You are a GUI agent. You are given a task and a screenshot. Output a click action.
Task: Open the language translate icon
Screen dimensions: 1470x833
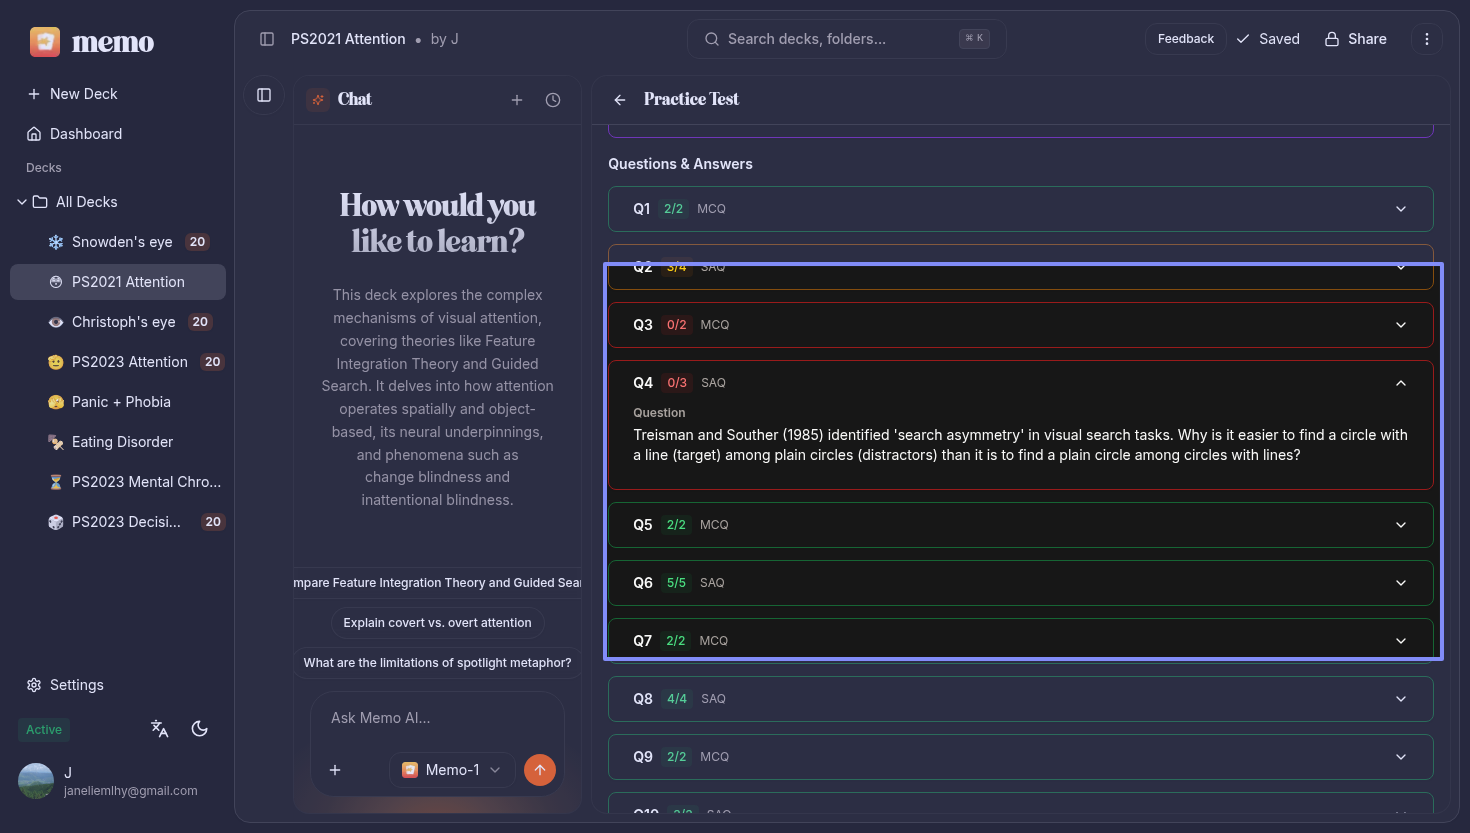tap(160, 729)
